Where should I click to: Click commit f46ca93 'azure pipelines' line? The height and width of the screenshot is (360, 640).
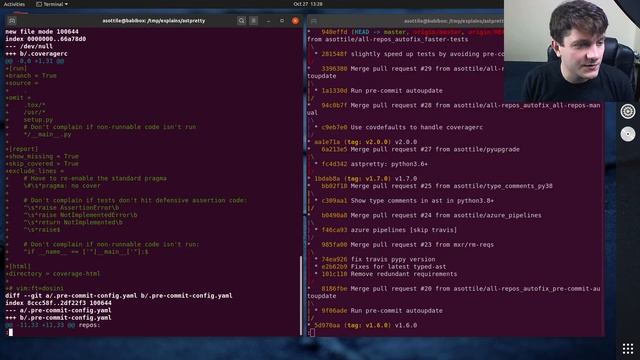(x=389, y=230)
